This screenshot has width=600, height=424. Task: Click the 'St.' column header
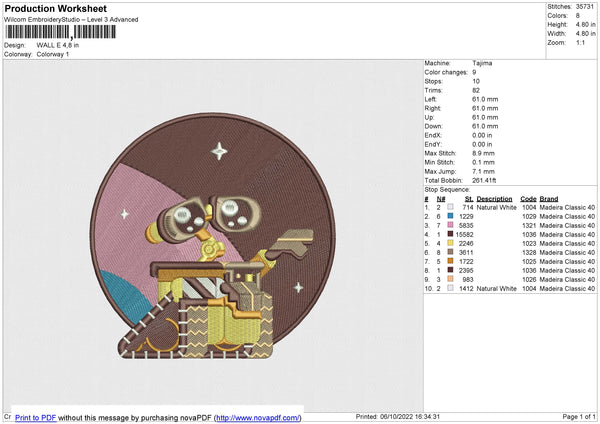point(469,199)
